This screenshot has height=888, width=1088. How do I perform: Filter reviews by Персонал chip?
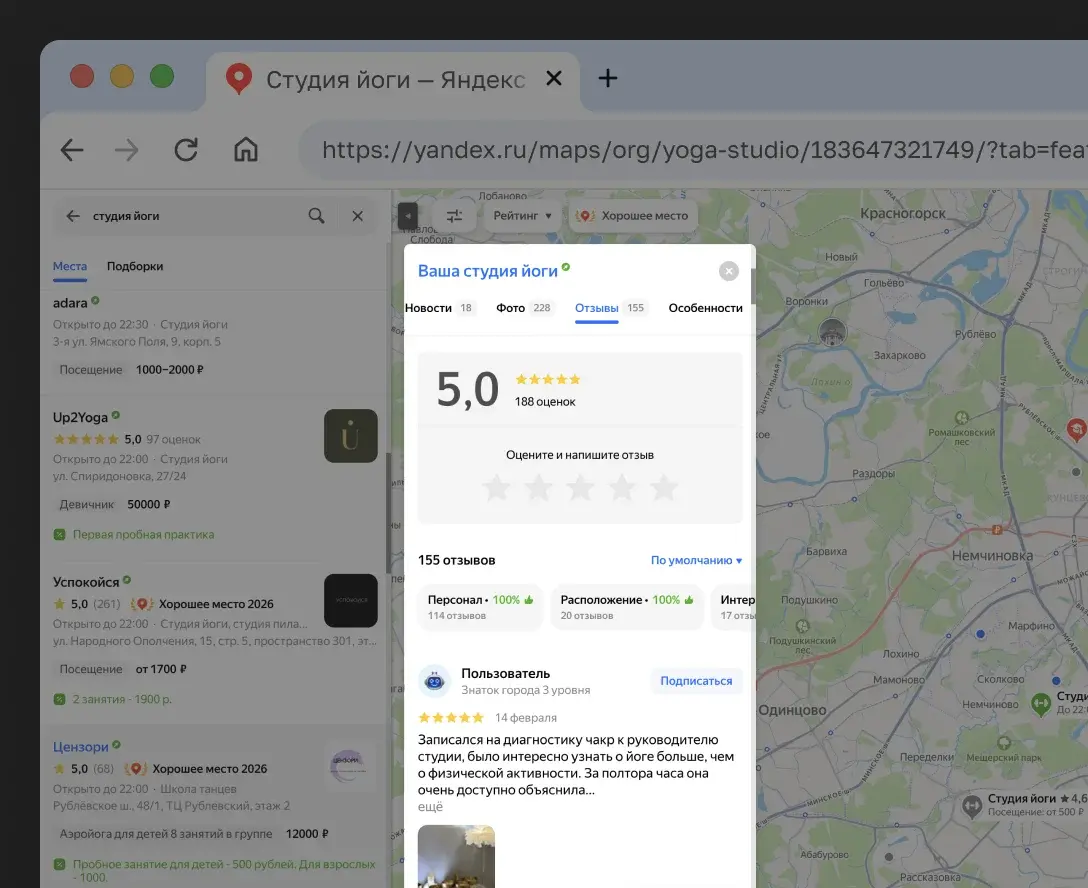coord(480,607)
